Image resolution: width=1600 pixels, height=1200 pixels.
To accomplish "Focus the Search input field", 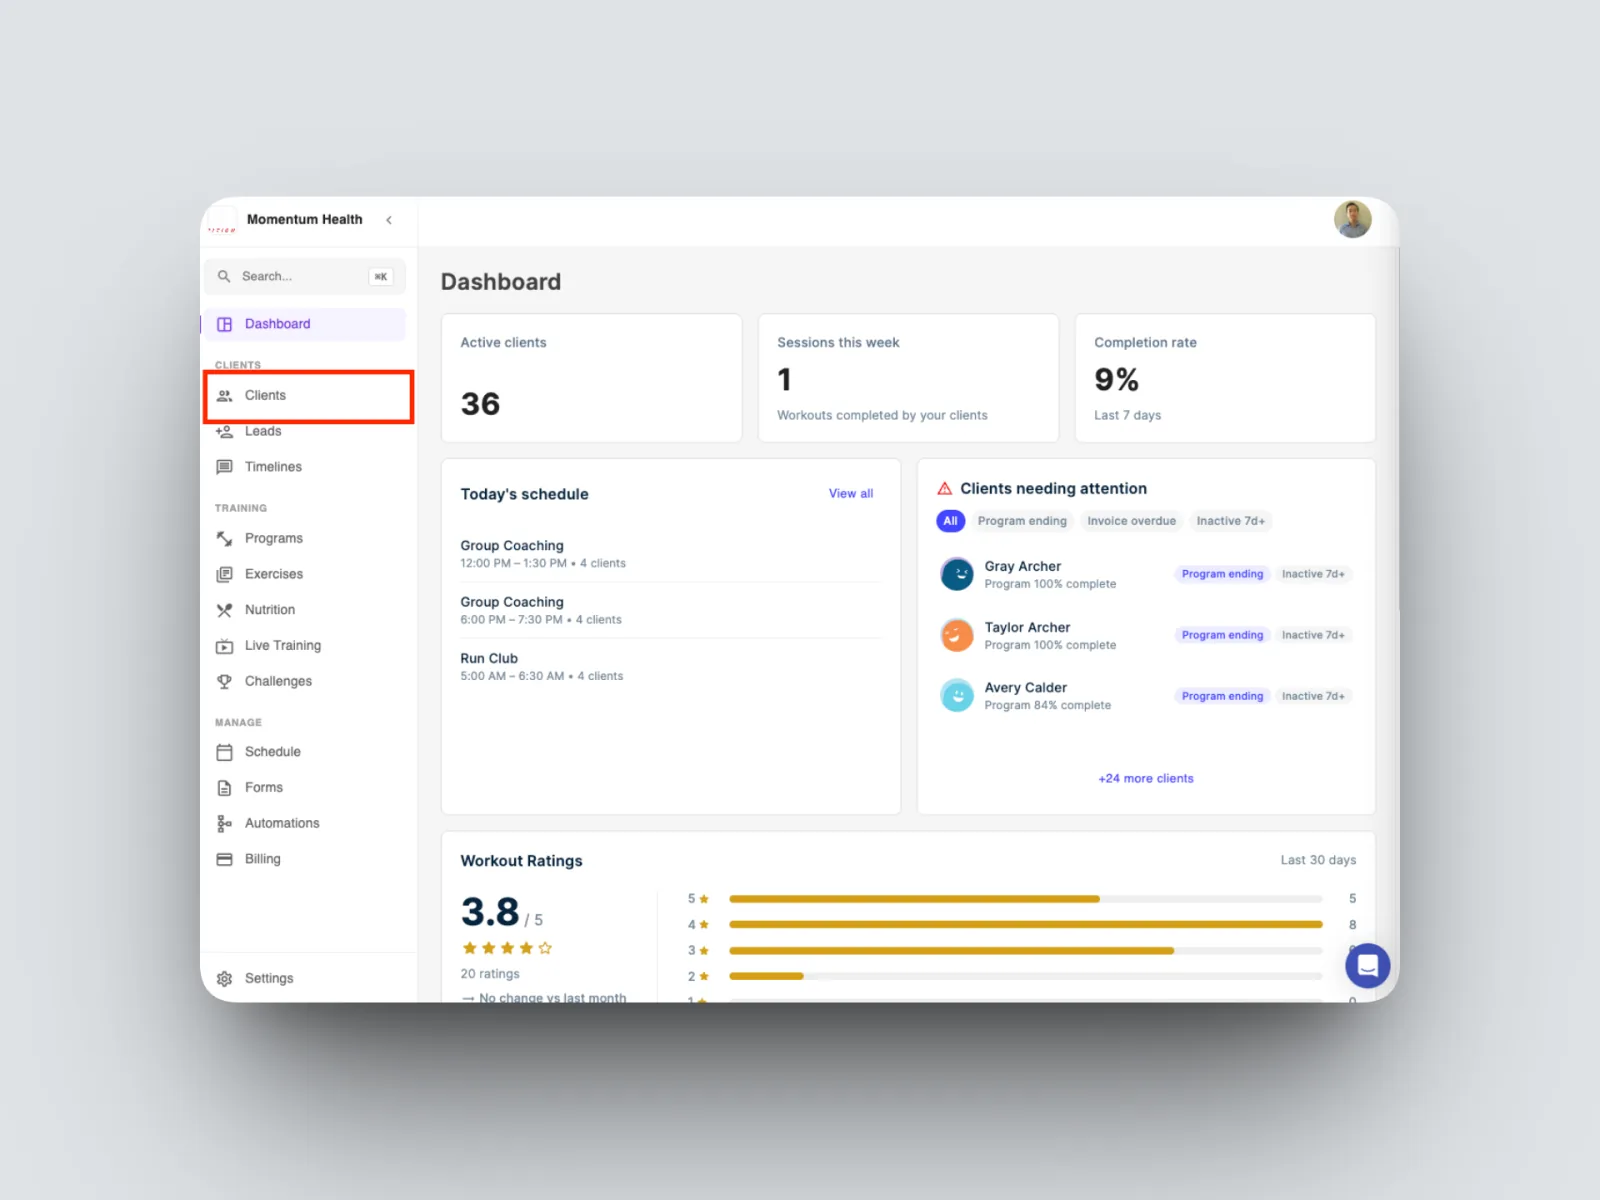I will tap(305, 276).
